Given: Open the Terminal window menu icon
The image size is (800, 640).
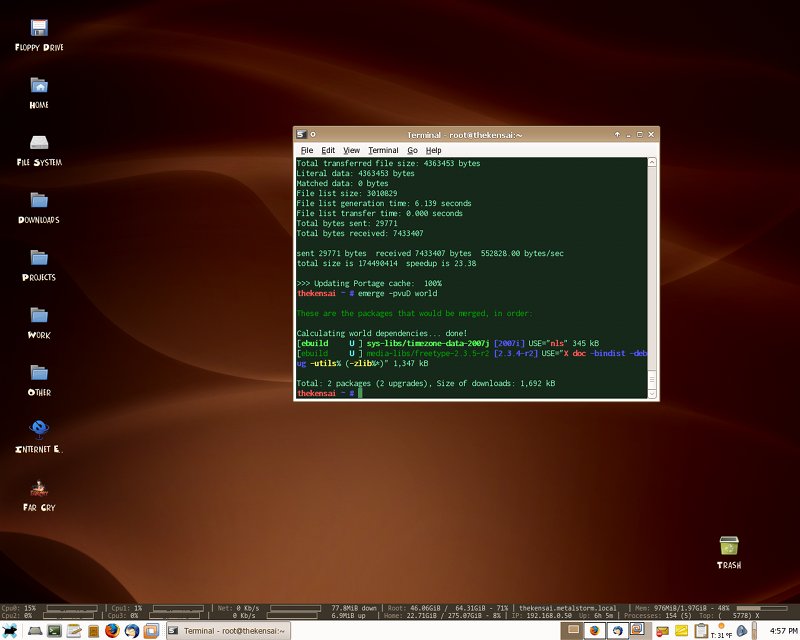Looking at the screenshot, I should point(302,134).
